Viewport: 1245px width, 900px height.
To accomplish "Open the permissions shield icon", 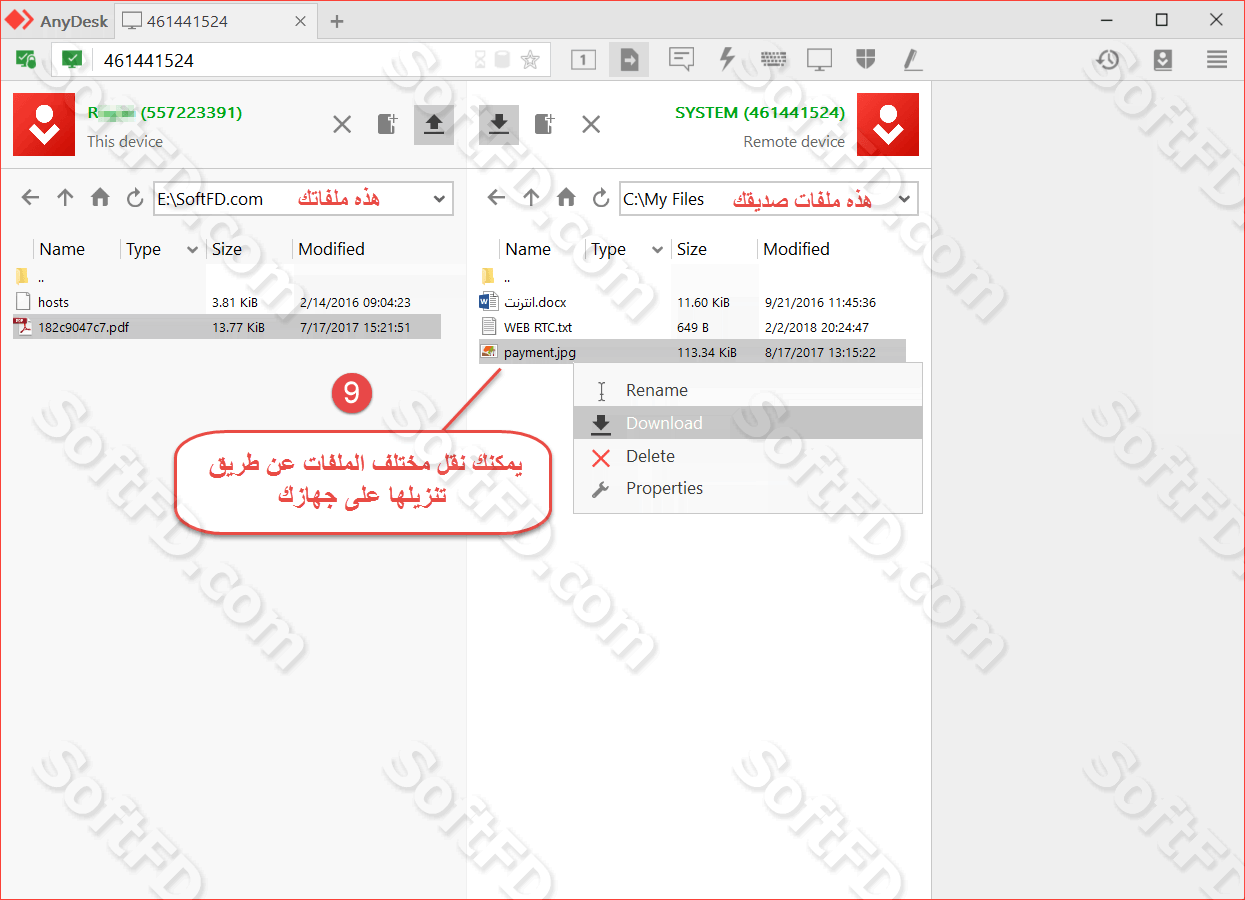I will point(866,60).
